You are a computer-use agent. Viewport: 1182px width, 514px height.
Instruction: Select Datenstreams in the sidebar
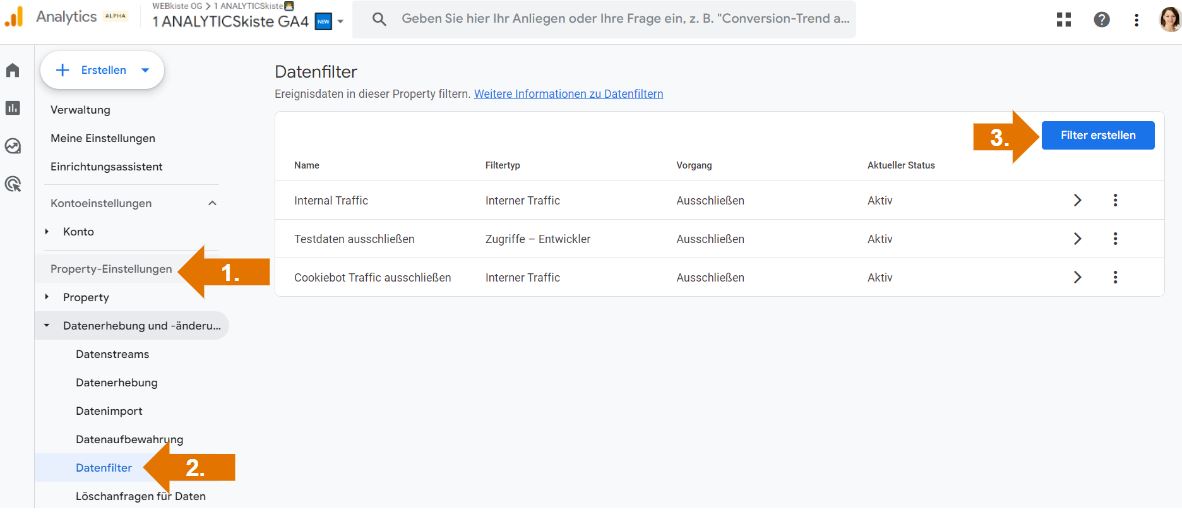tap(112, 354)
